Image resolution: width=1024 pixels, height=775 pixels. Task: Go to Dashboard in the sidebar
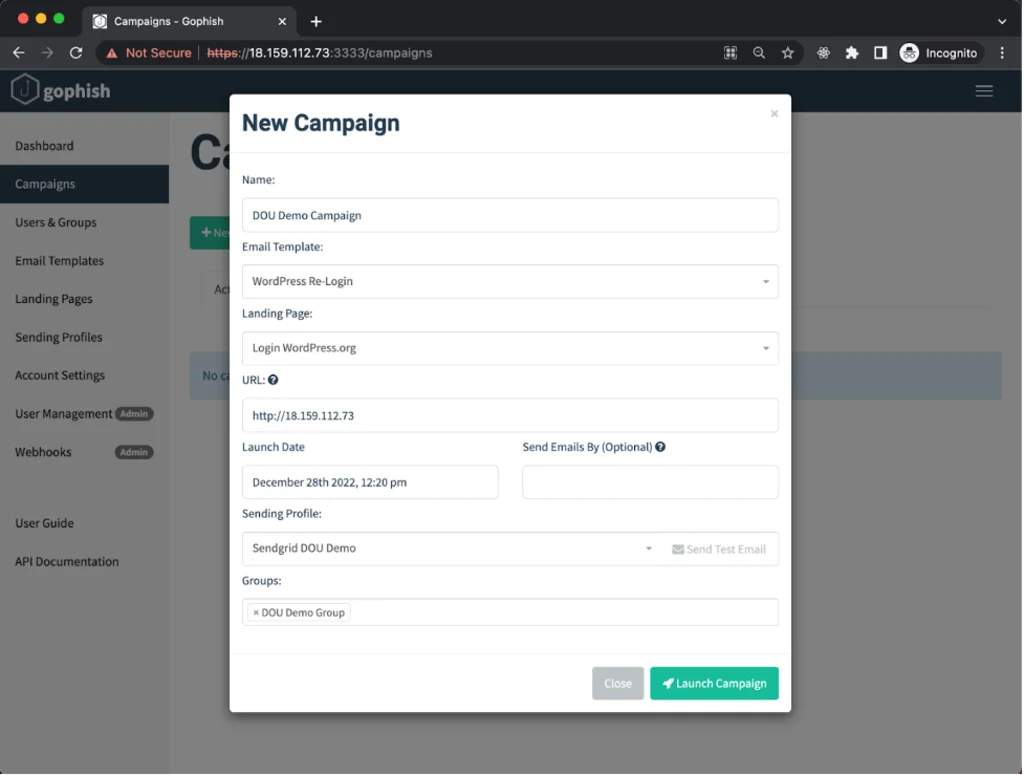[44, 146]
